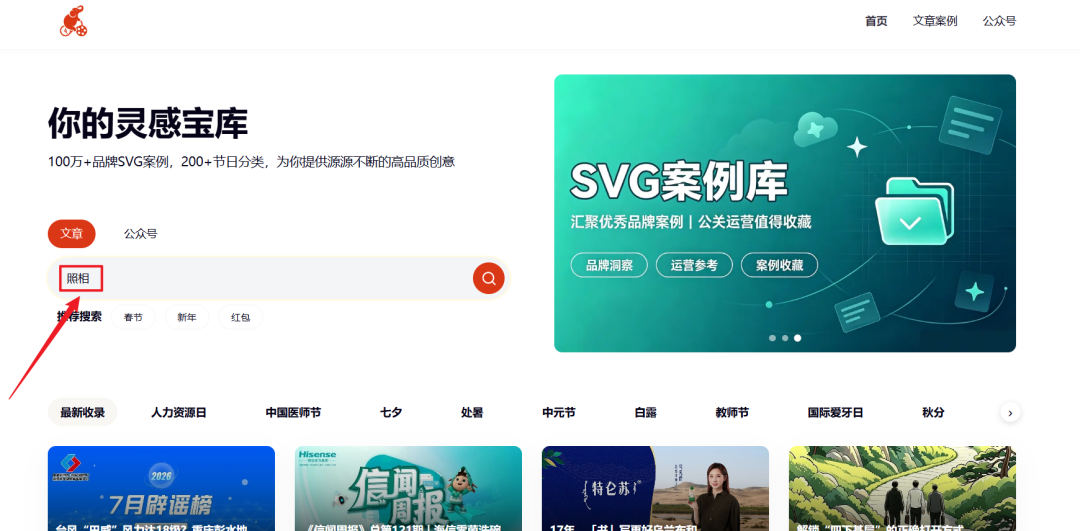
Task: Click the orange search magnifier button
Action: pos(488,278)
